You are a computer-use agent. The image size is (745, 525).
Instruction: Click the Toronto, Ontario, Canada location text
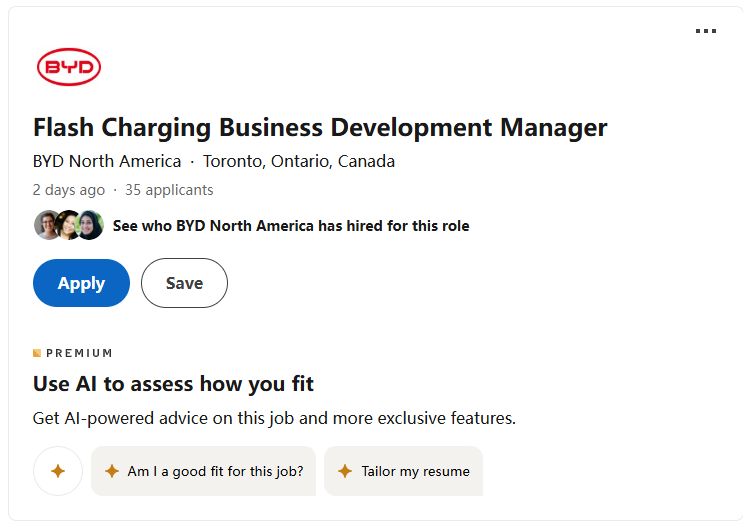(299, 162)
